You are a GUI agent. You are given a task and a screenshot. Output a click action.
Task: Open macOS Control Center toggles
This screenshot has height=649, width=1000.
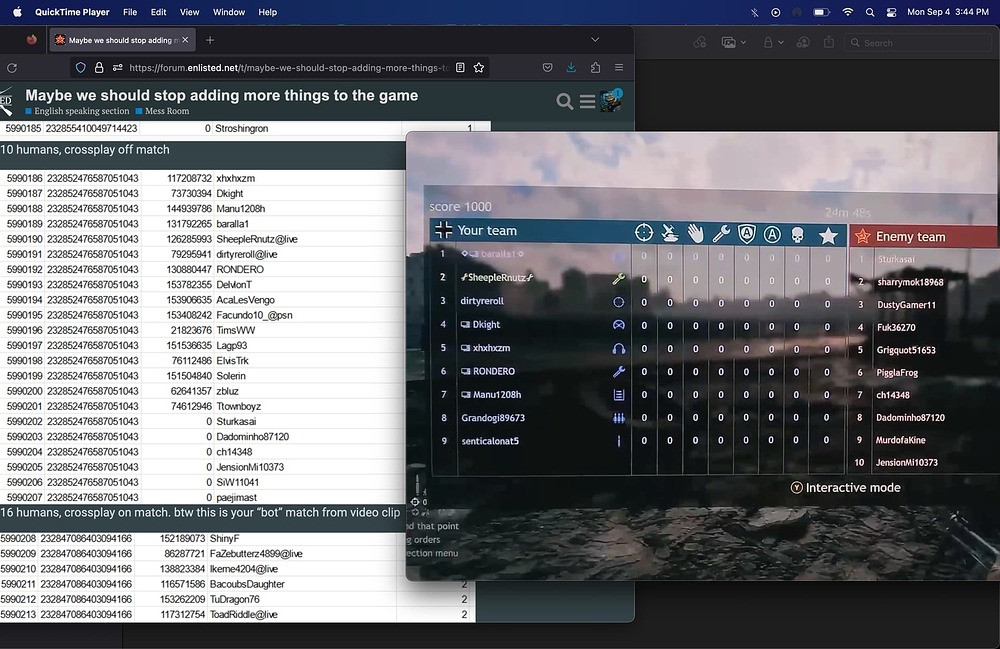pos(892,12)
